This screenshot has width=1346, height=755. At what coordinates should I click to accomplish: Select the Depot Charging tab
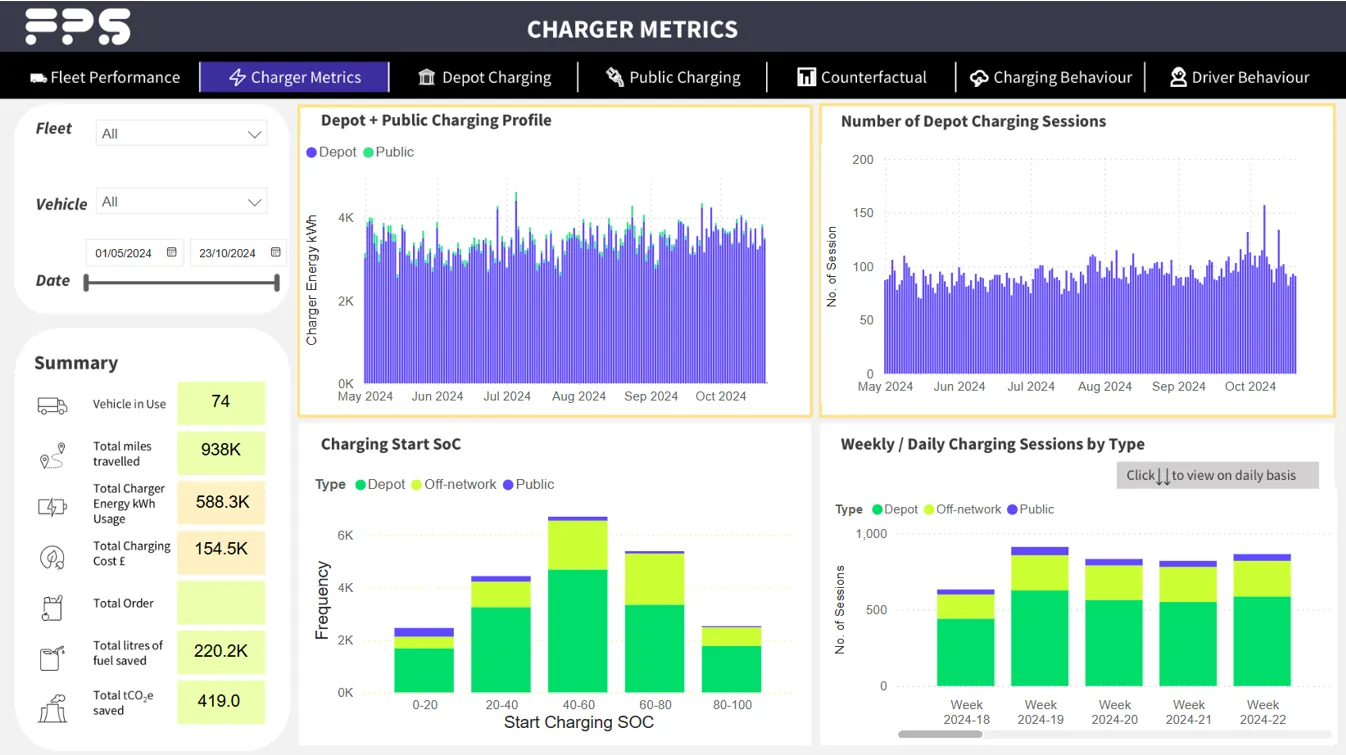point(487,76)
